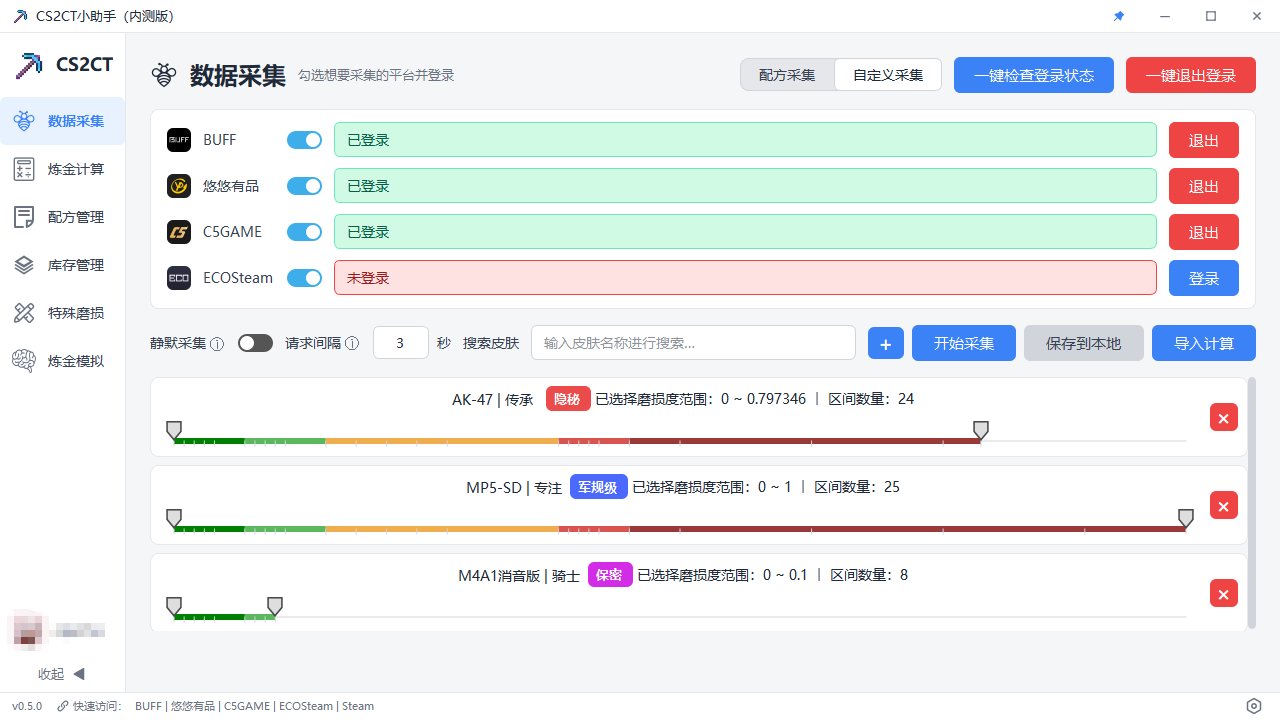Click the blurred user avatar in sidebar
The width and height of the screenshot is (1280, 720).
coord(27,630)
